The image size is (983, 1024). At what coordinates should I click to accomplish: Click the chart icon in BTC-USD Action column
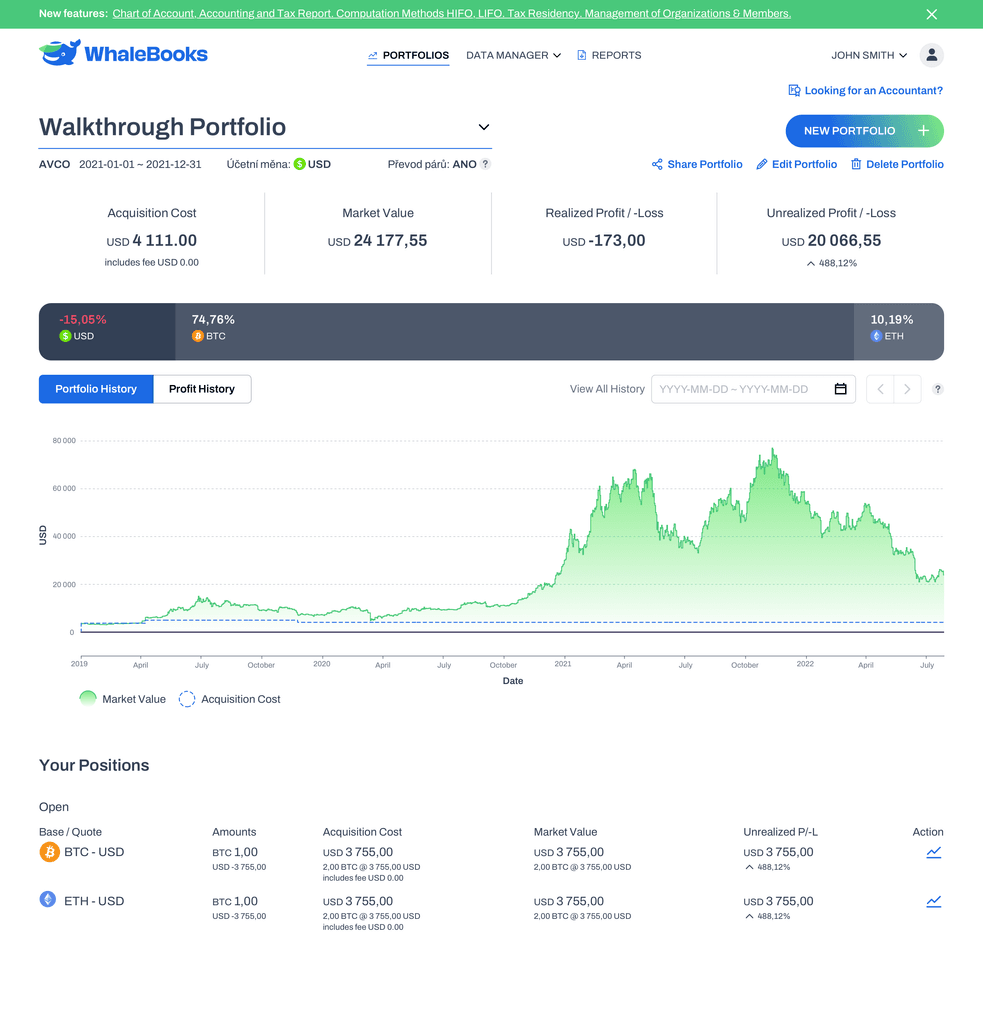(x=933, y=852)
